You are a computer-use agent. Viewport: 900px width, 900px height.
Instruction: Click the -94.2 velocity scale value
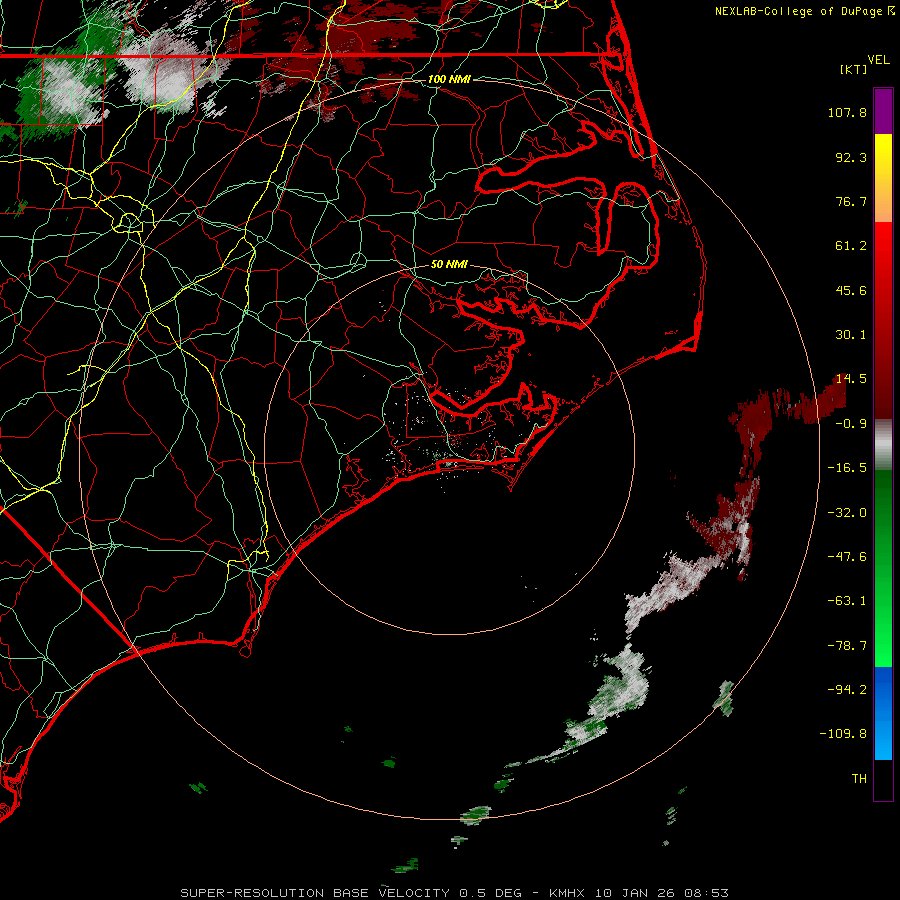(x=847, y=689)
